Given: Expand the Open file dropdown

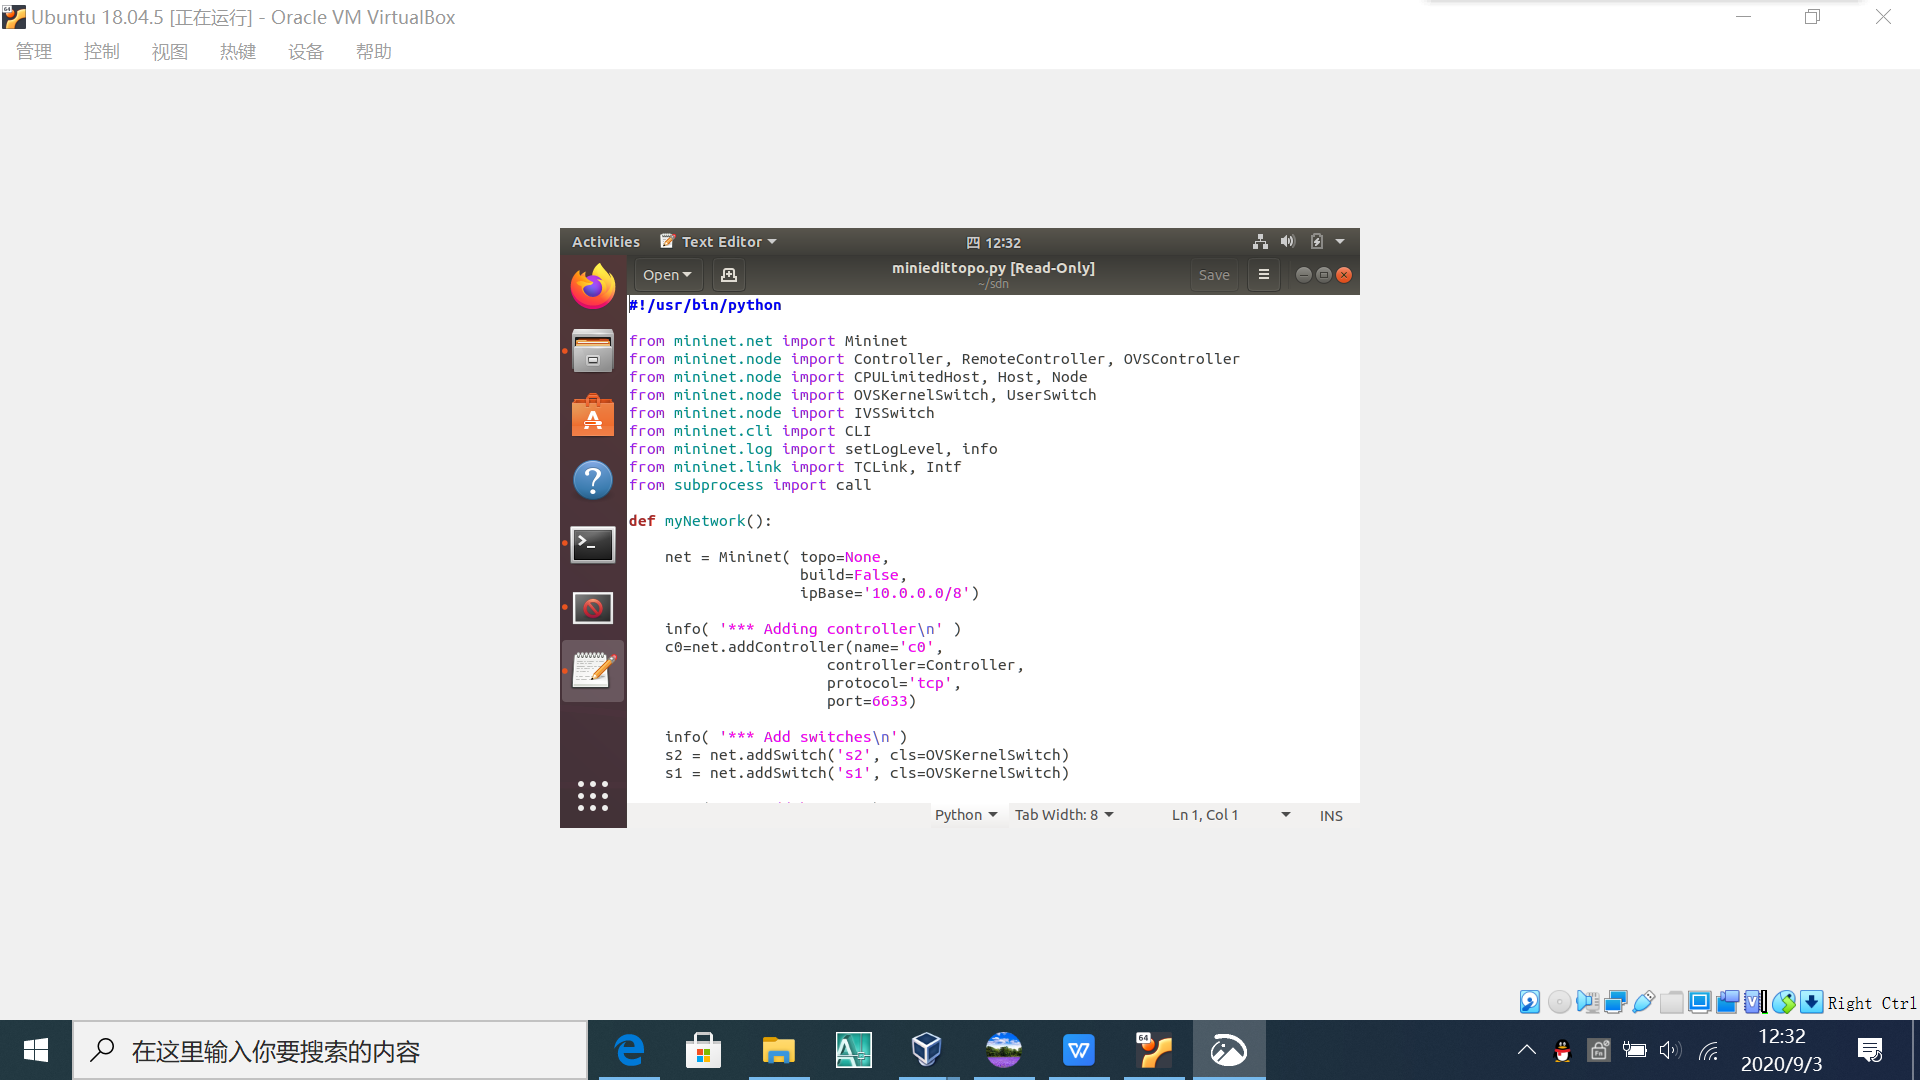Looking at the screenshot, I should point(667,275).
